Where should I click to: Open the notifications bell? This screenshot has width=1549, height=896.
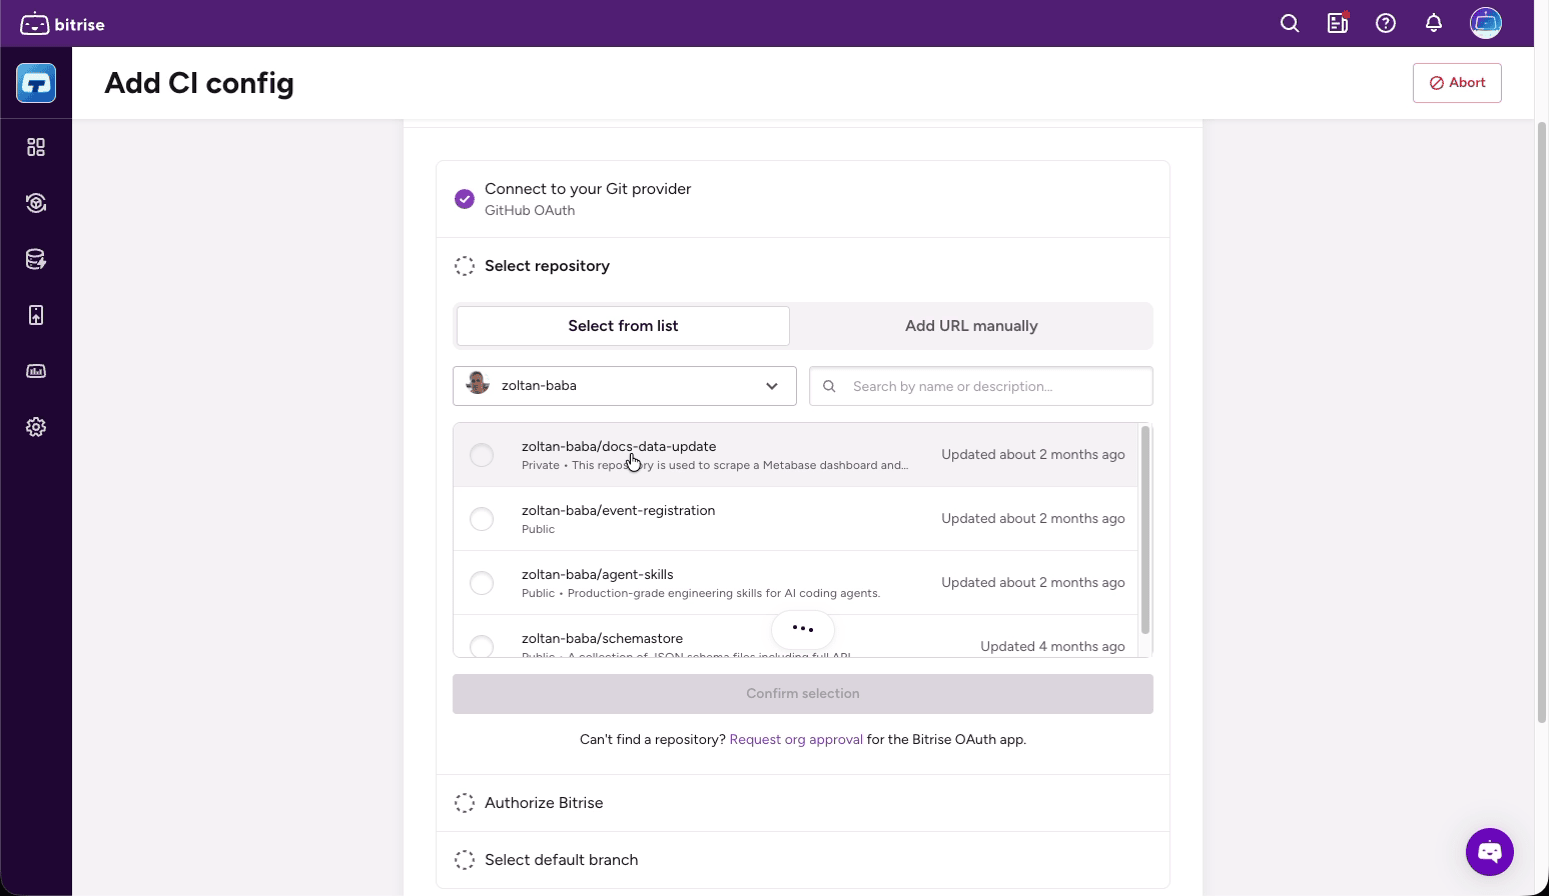1434,23
